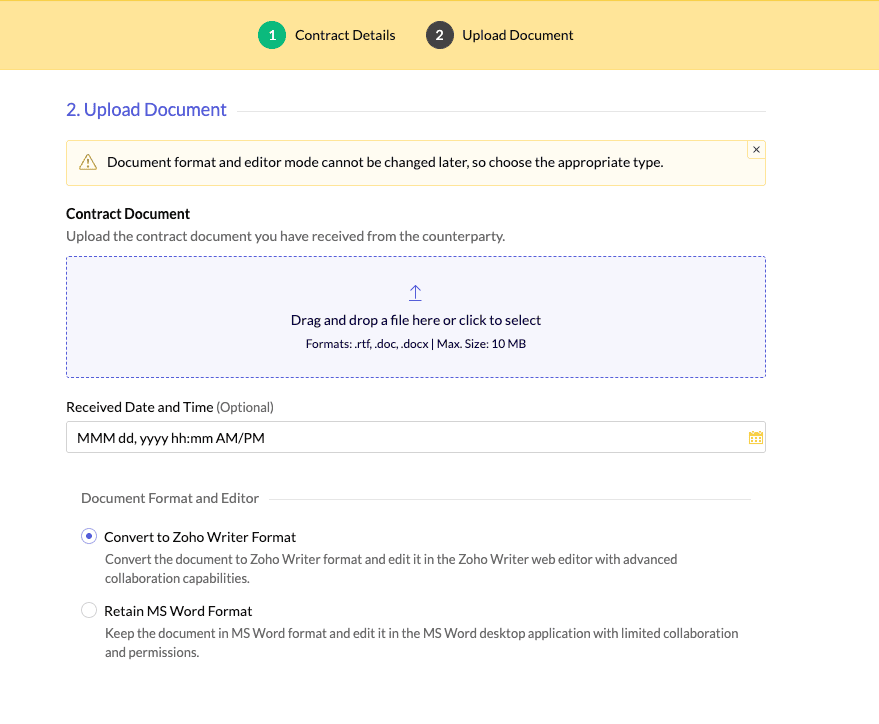Select Convert to Zoho Writer Format radio
879x724 pixels.
pyautogui.click(x=89, y=536)
